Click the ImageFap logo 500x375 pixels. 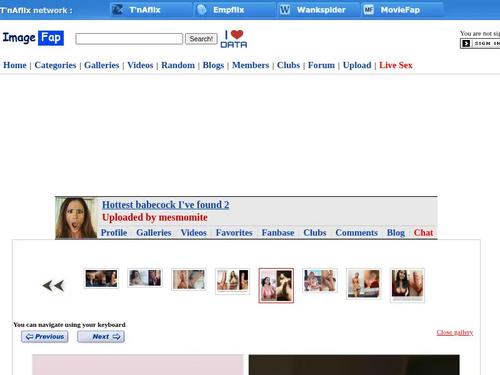click(33, 38)
